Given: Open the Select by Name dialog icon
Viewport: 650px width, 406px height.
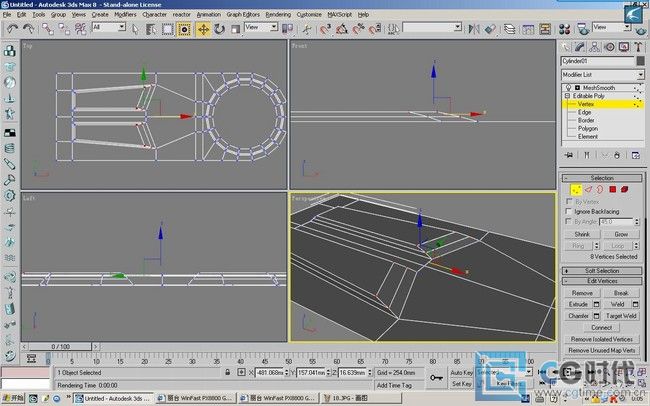Looking at the screenshot, I should click(x=151, y=29).
